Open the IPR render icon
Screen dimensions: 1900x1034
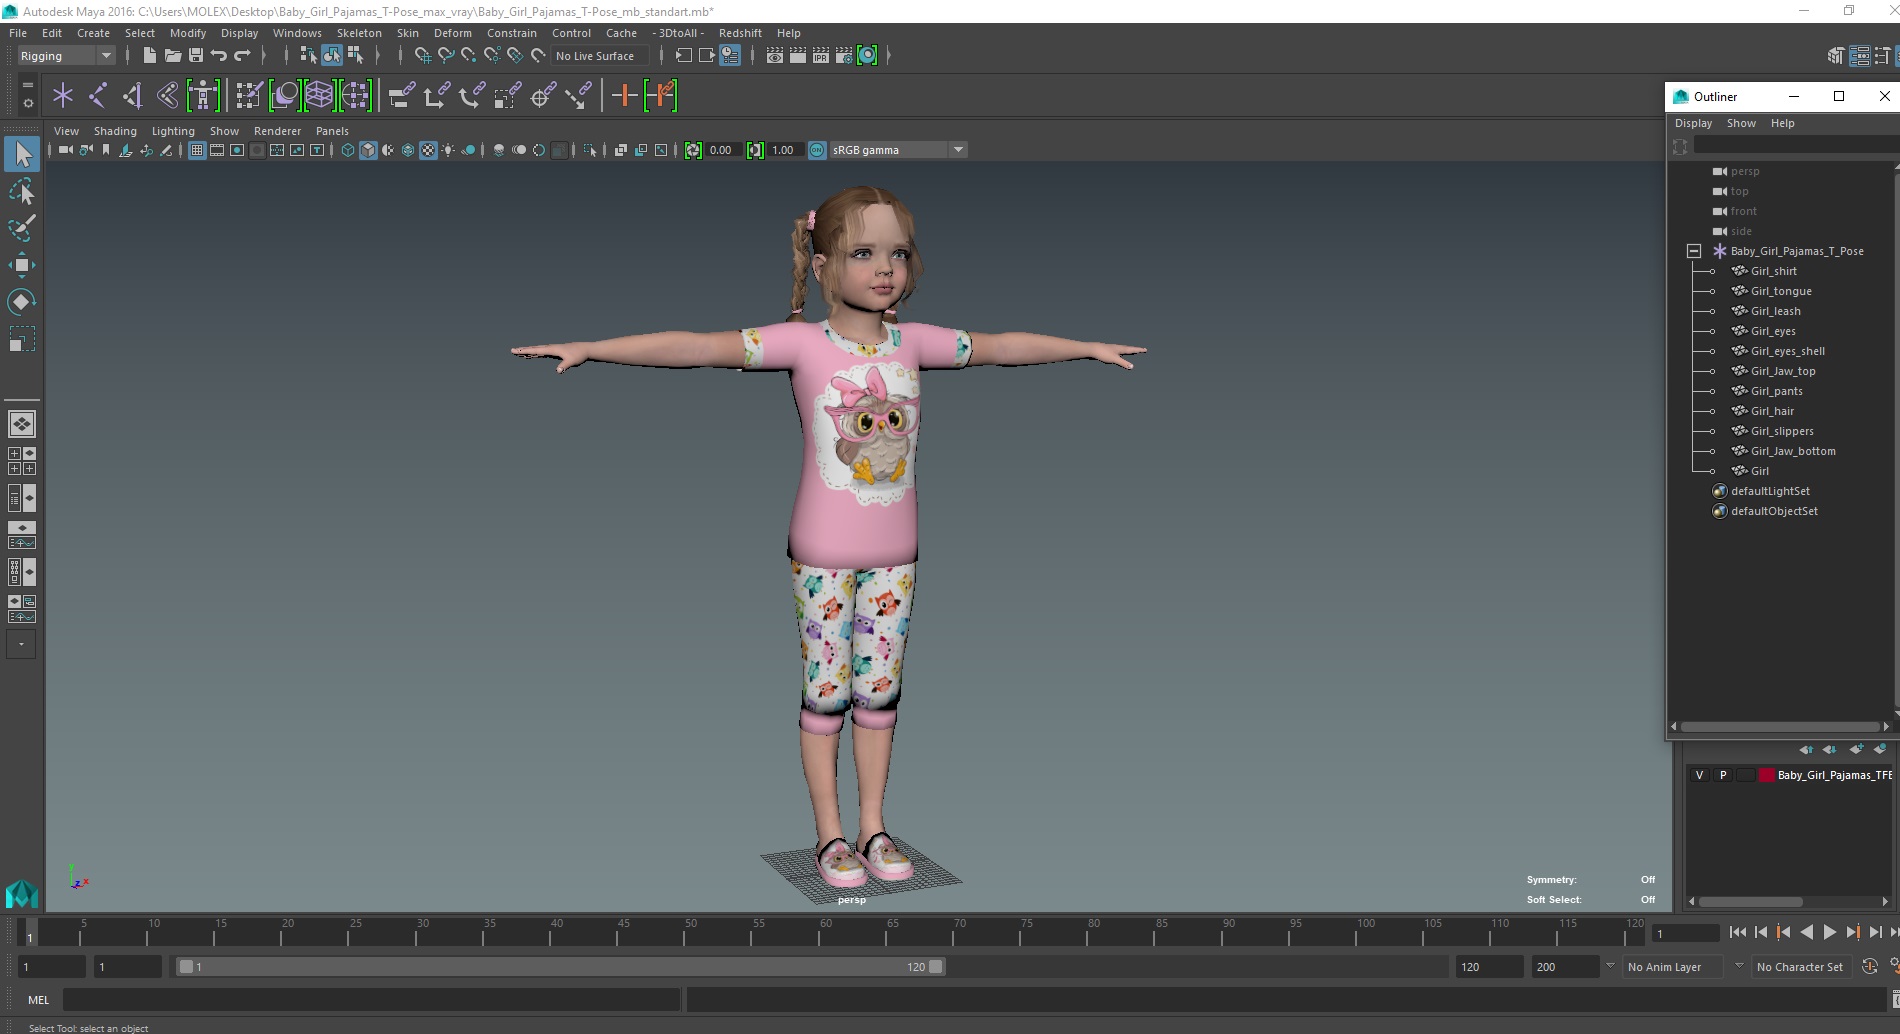821,56
